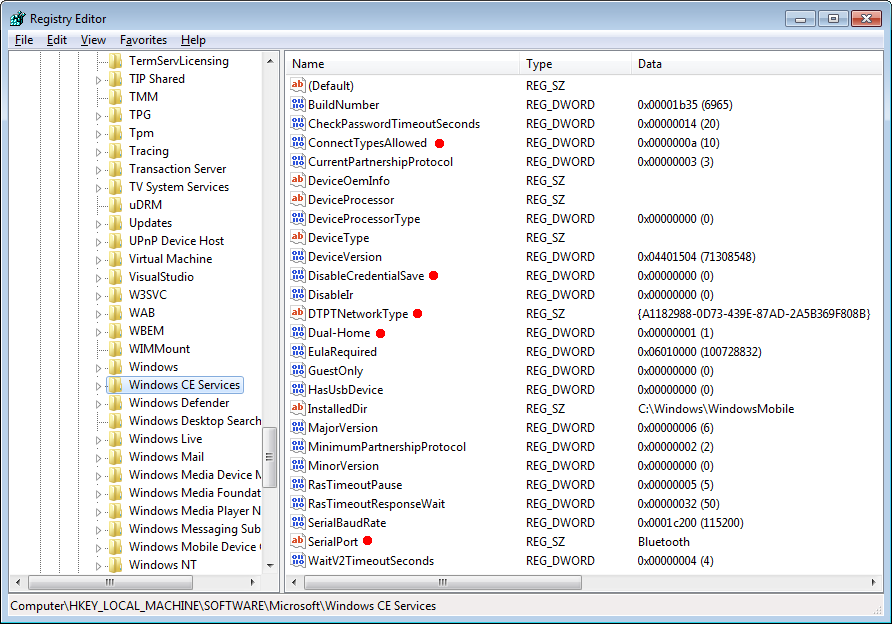Click the values pane horizontal scrollbar thumb
The width and height of the screenshot is (892, 624).
point(443,582)
